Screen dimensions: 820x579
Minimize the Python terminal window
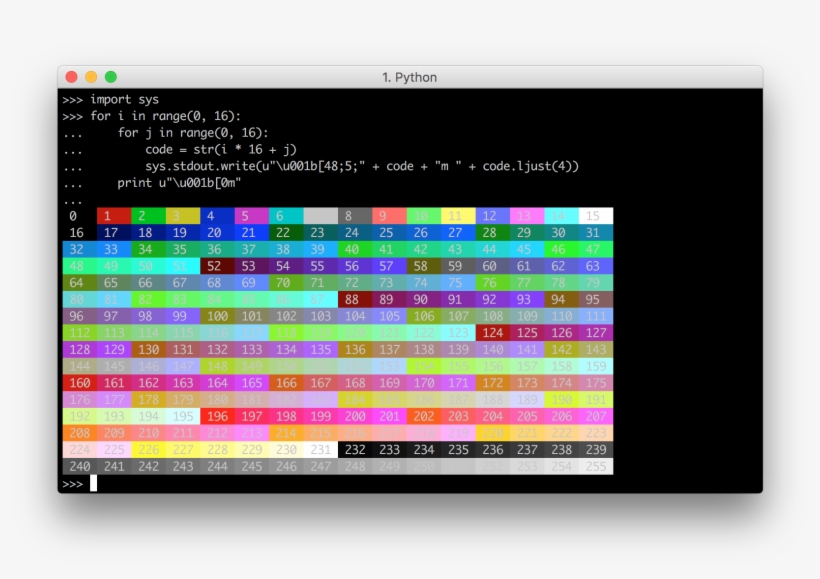pos(89,75)
